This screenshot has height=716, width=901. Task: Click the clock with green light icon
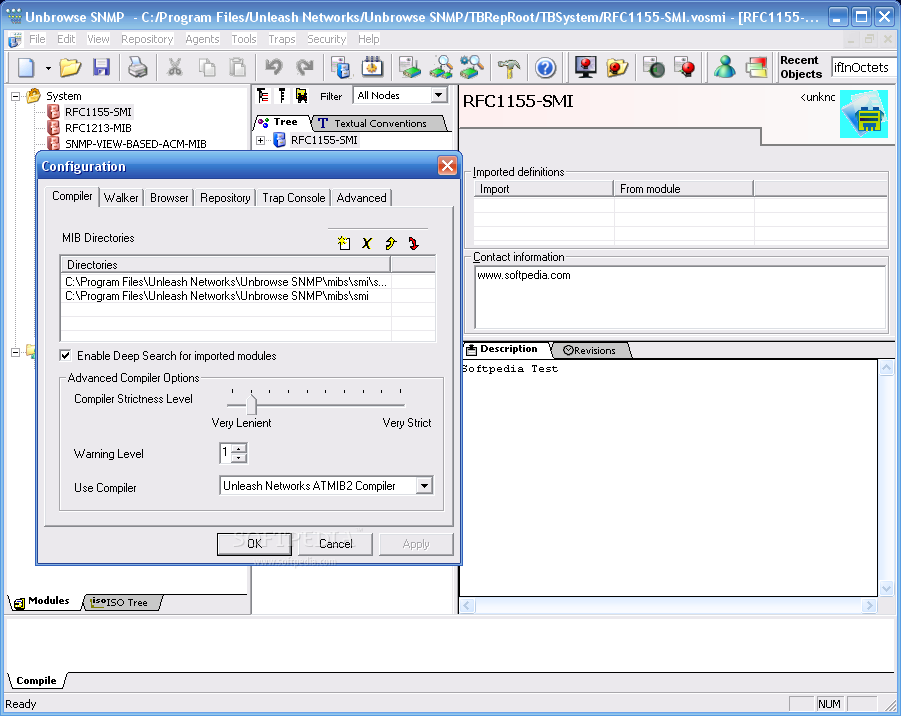click(x=654, y=67)
